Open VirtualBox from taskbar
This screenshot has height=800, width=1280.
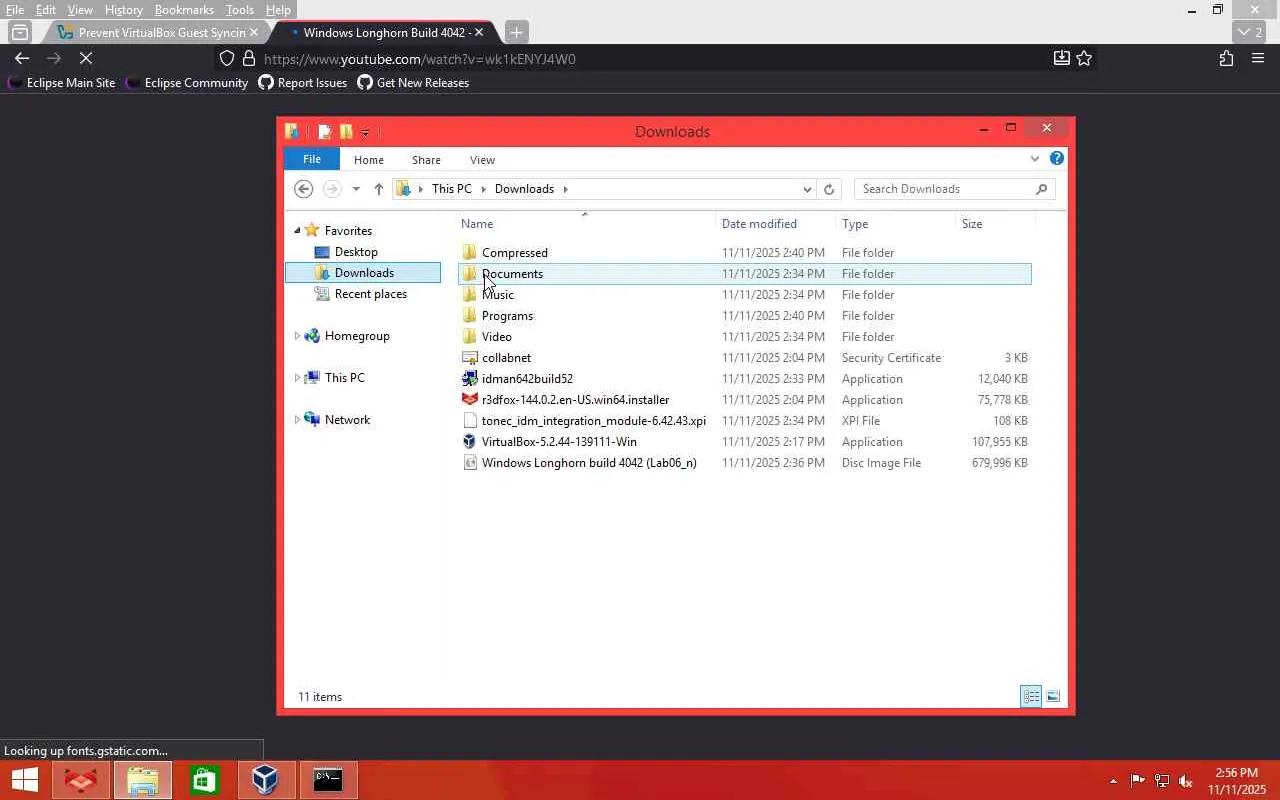266,780
